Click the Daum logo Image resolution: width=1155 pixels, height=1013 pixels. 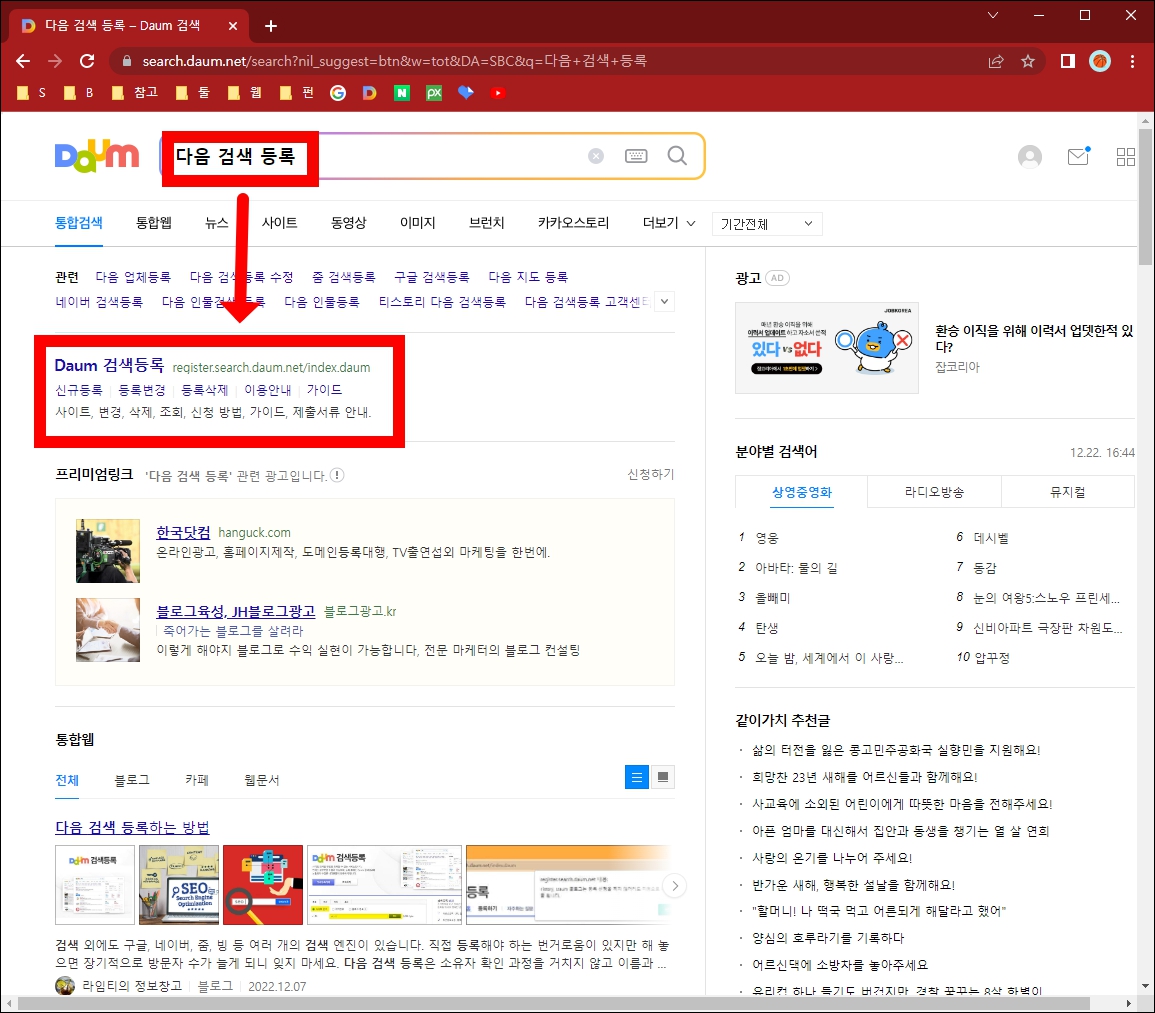[96, 155]
